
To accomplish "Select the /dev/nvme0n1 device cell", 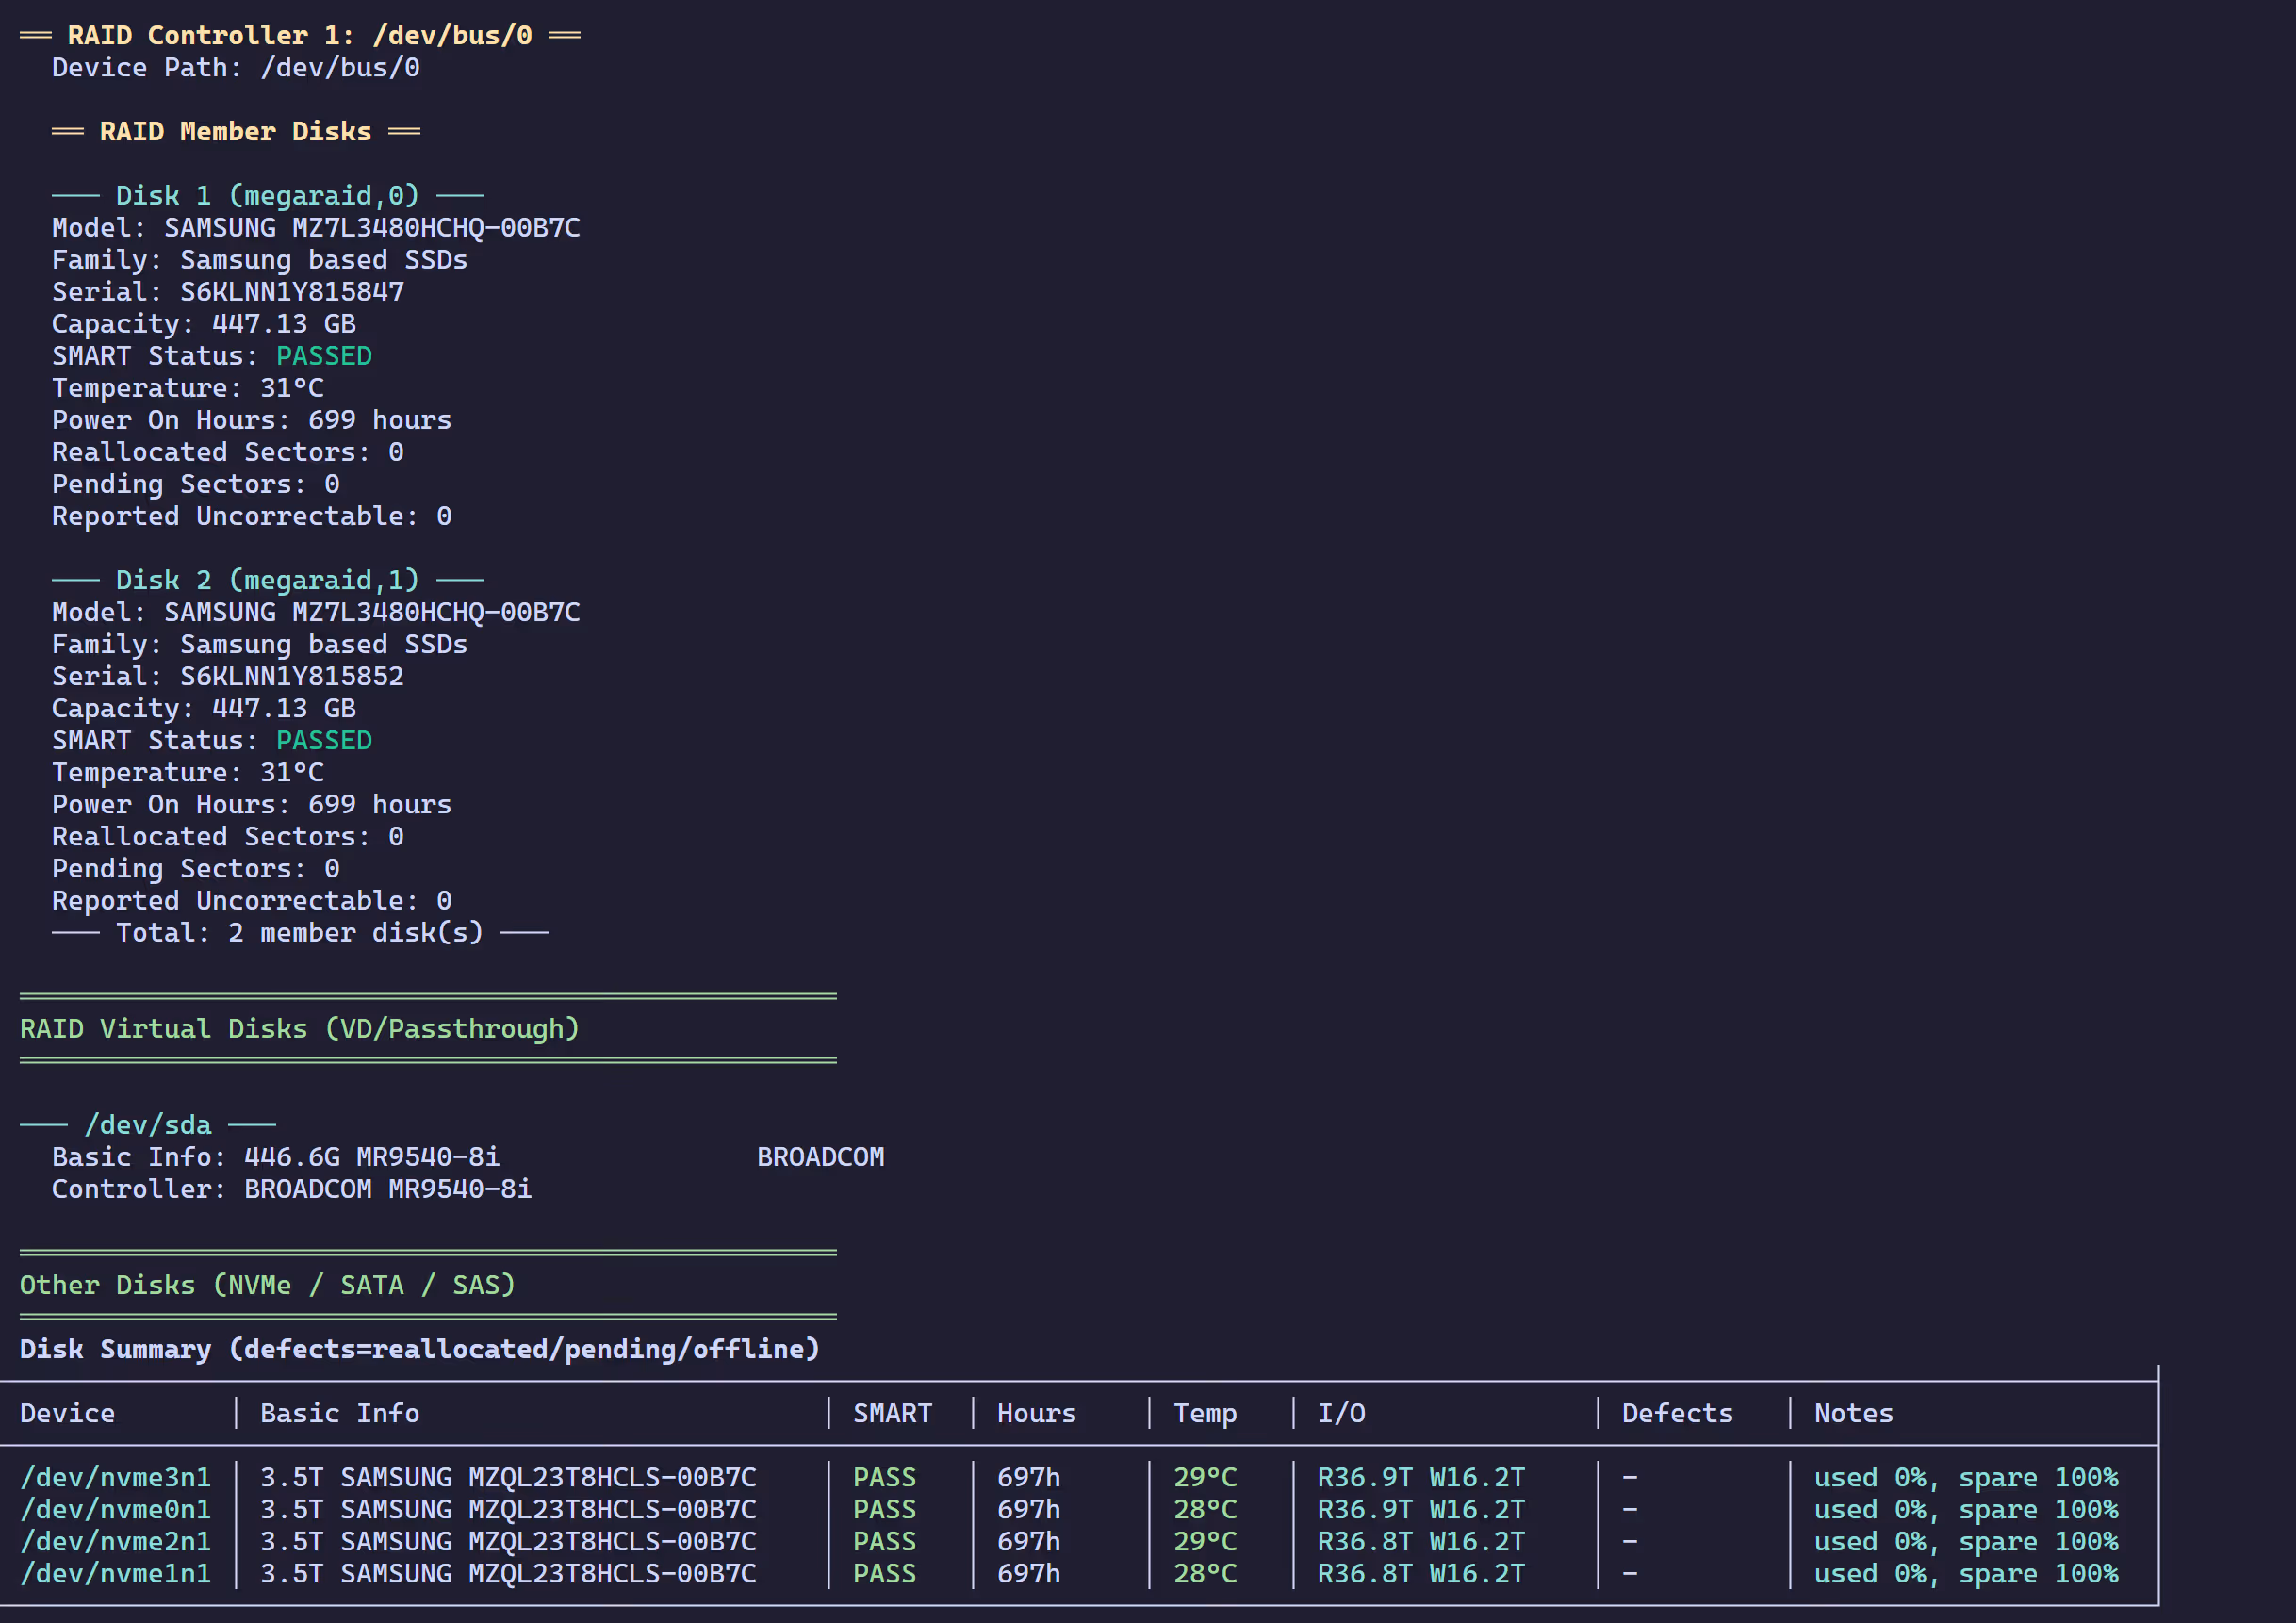I will (x=116, y=1508).
